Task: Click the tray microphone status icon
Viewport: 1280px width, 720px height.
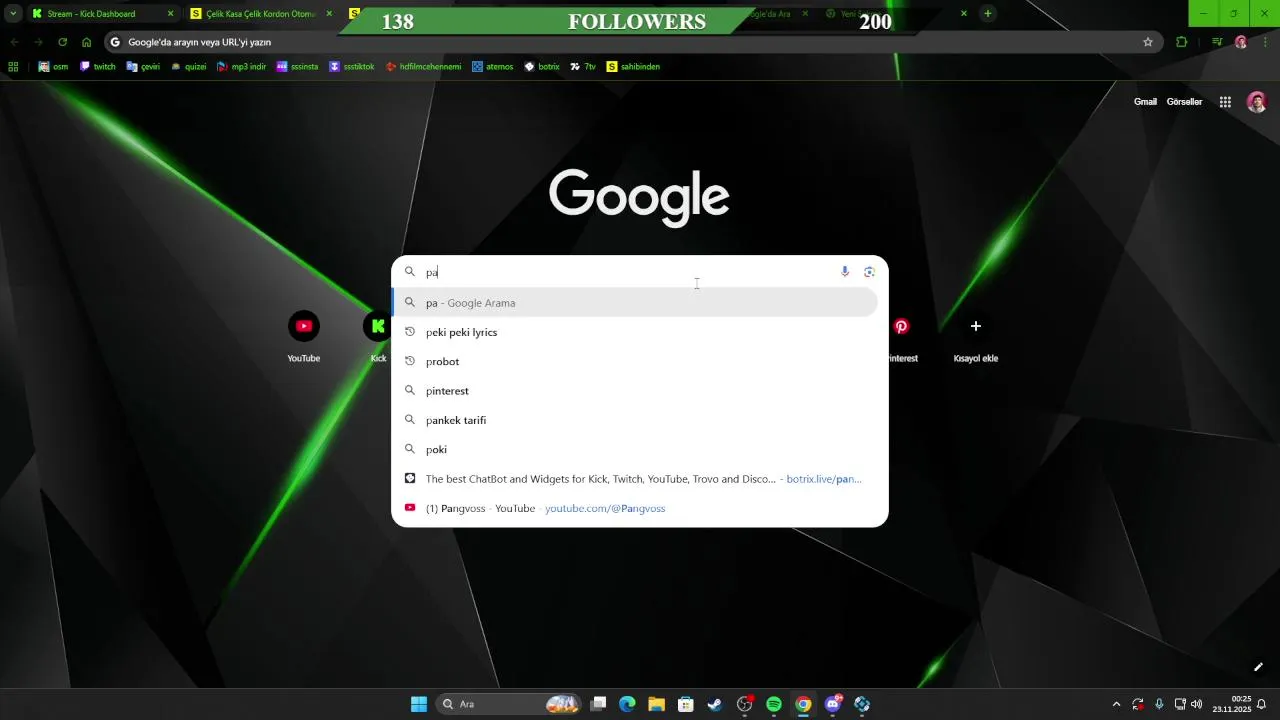Action: click(x=1159, y=704)
